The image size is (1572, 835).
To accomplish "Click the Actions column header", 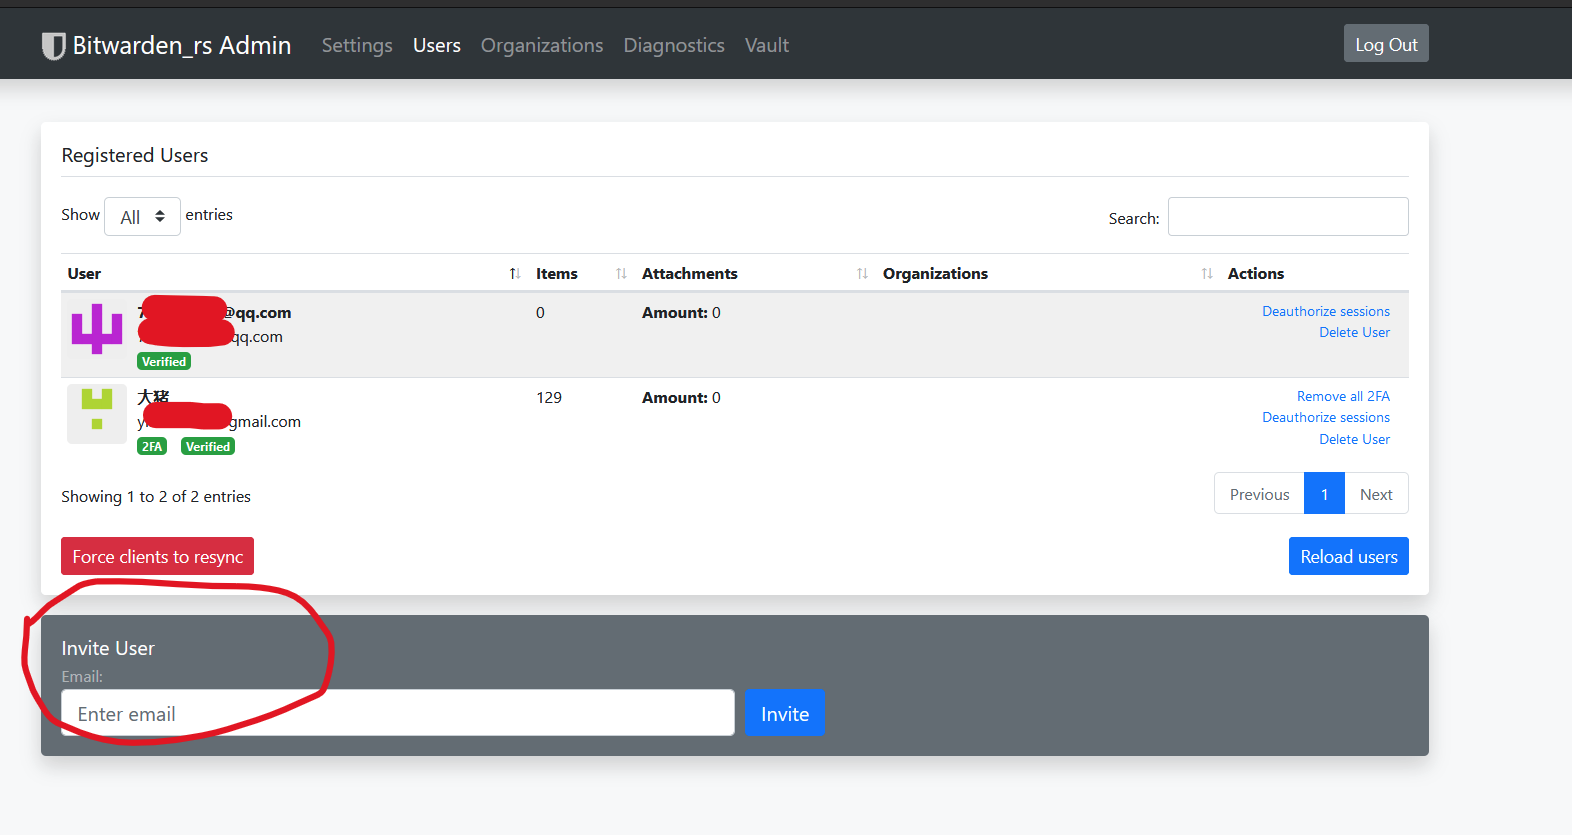I will [1256, 274].
